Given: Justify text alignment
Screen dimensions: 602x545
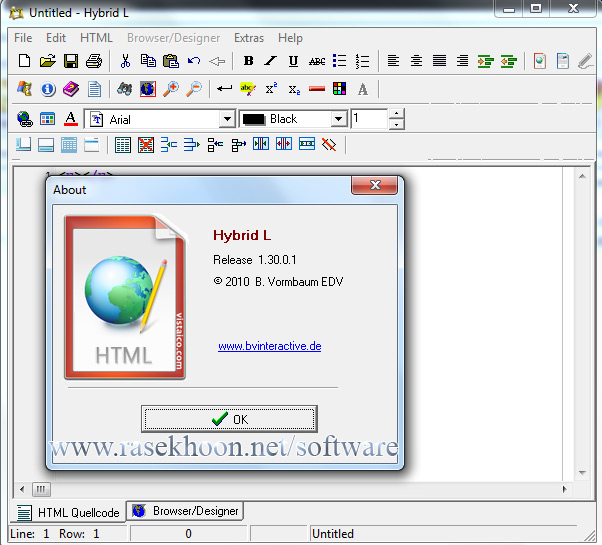Looking at the screenshot, I should click(439, 61).
